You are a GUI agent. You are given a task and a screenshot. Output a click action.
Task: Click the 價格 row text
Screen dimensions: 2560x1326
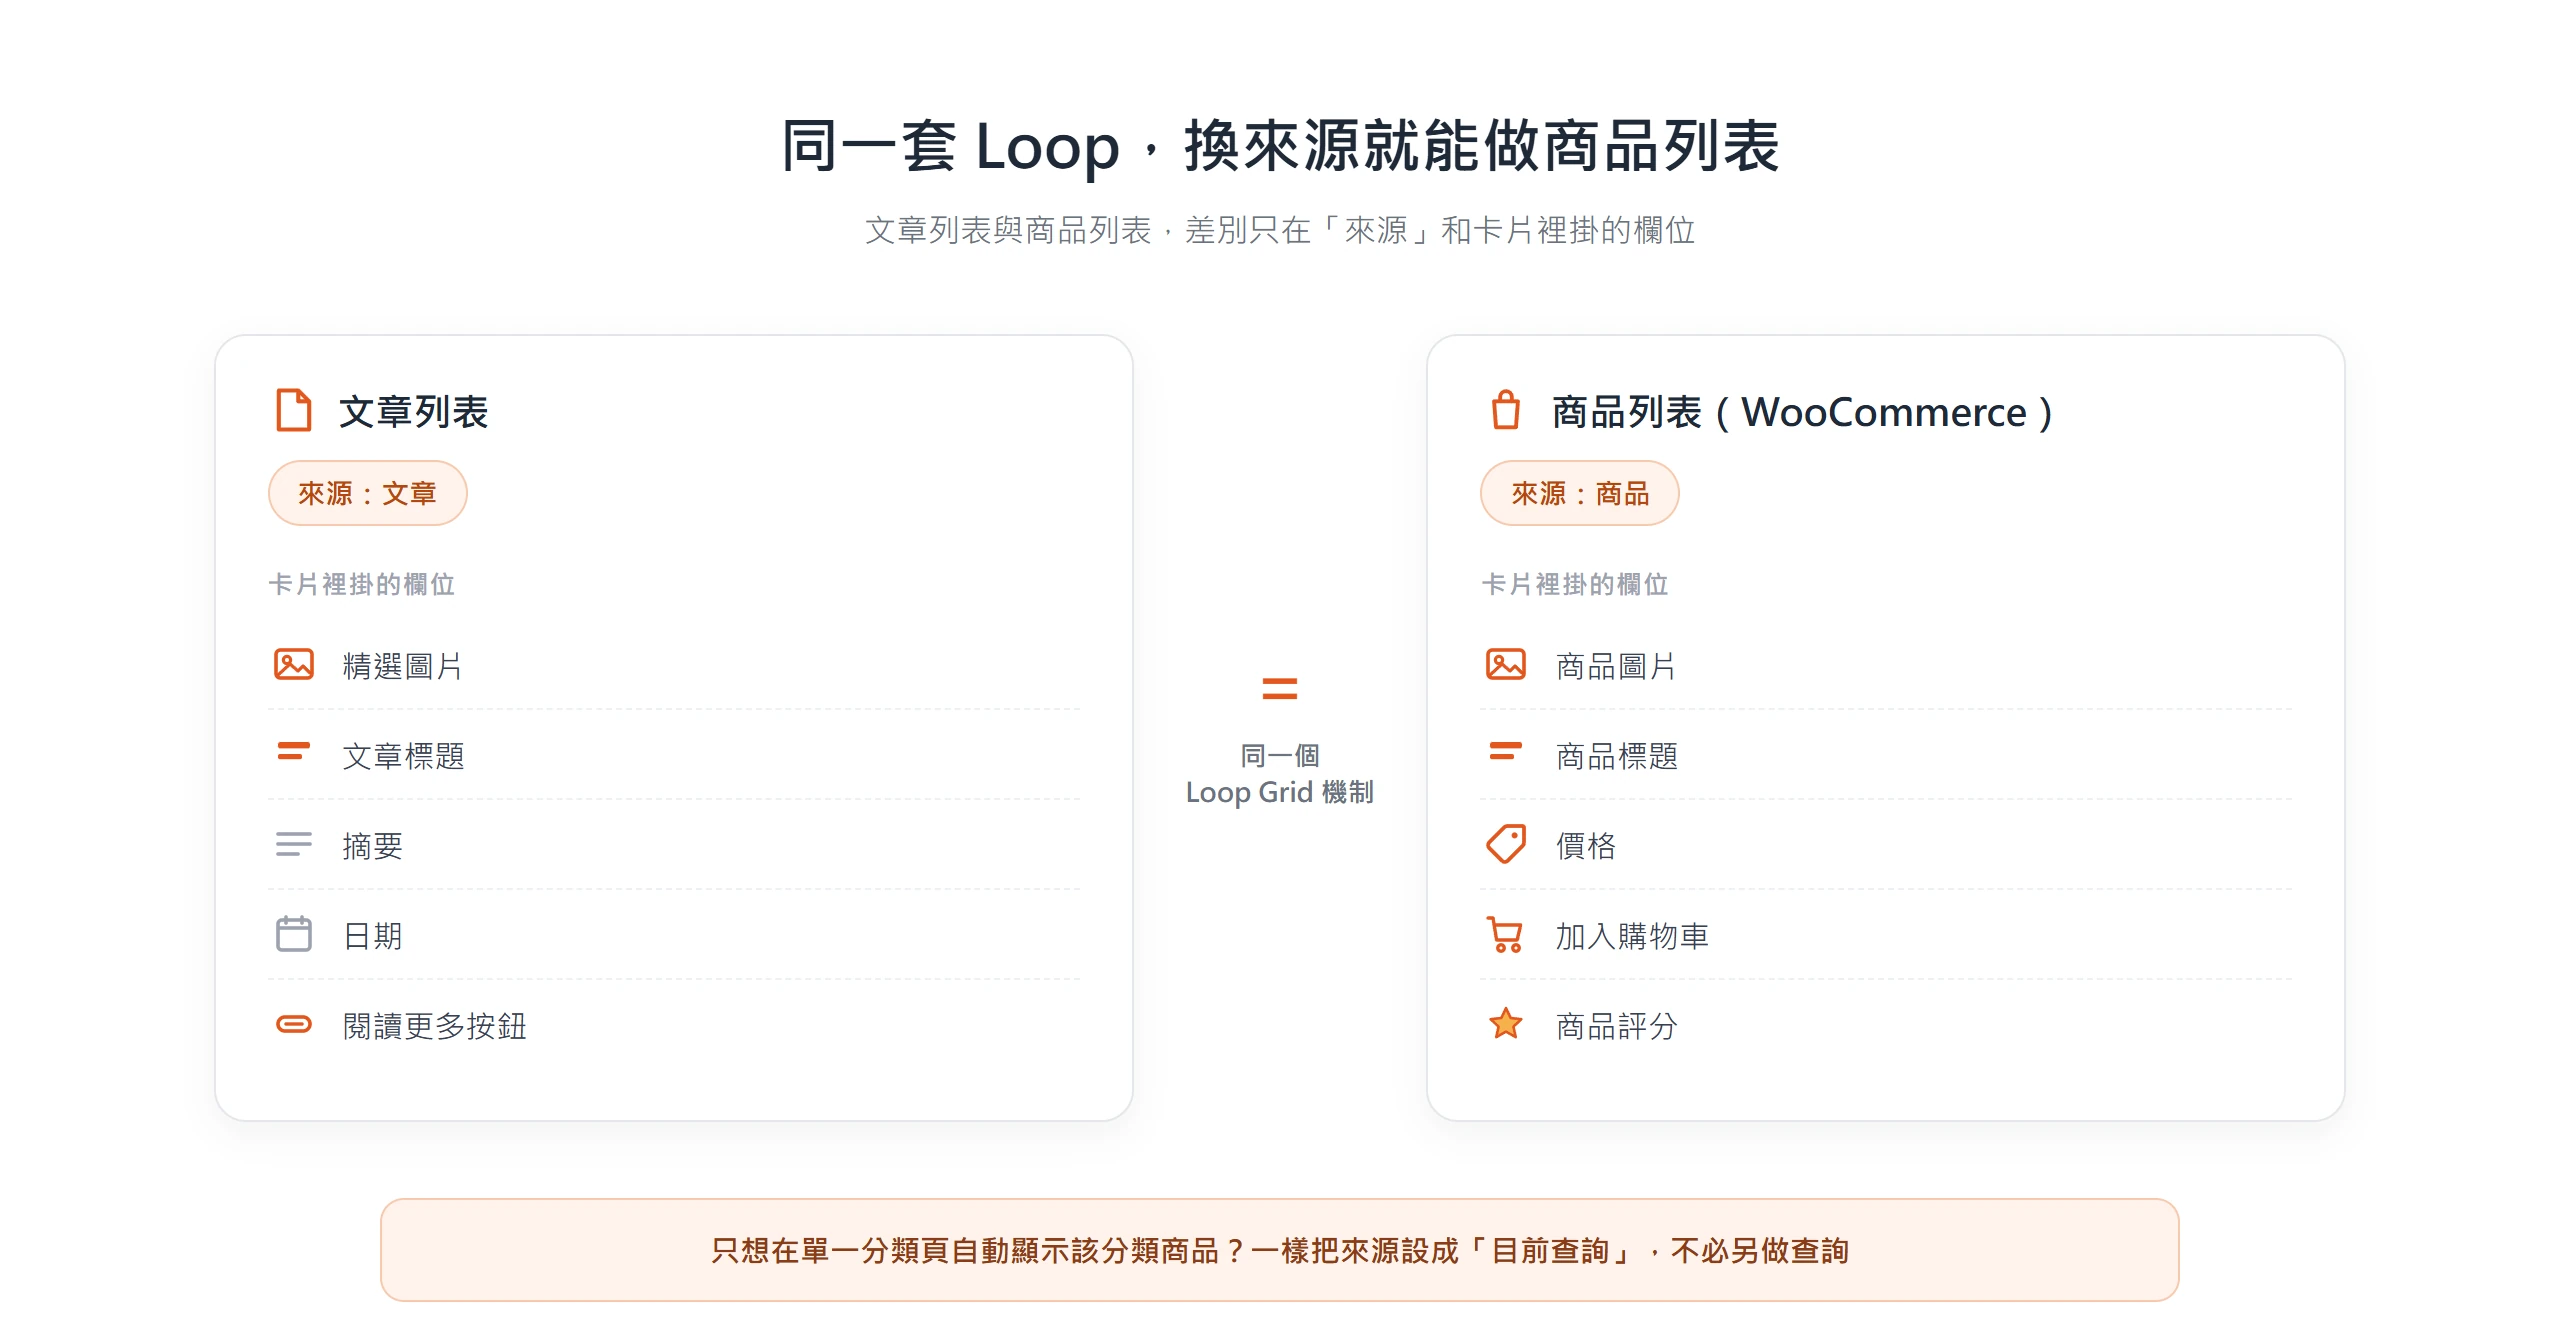click(1585, 846)
